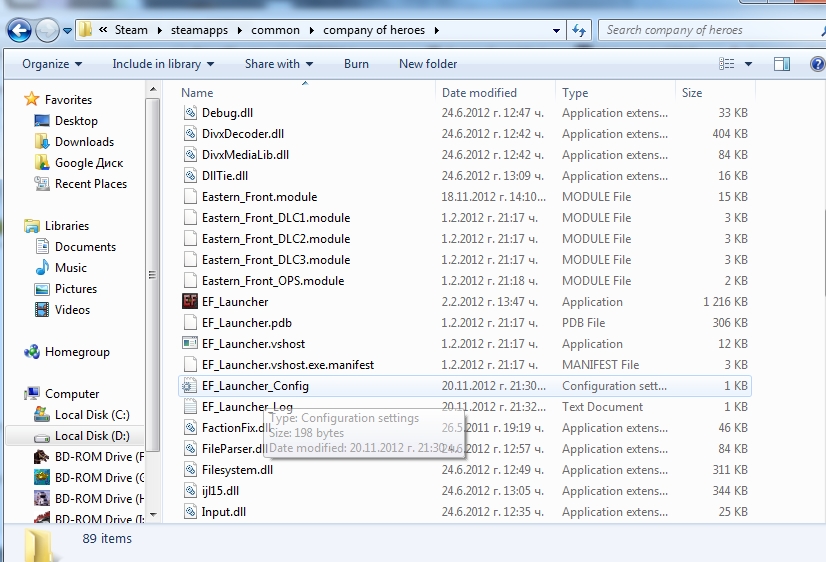Click the New folder button

[x=428, y=64]
